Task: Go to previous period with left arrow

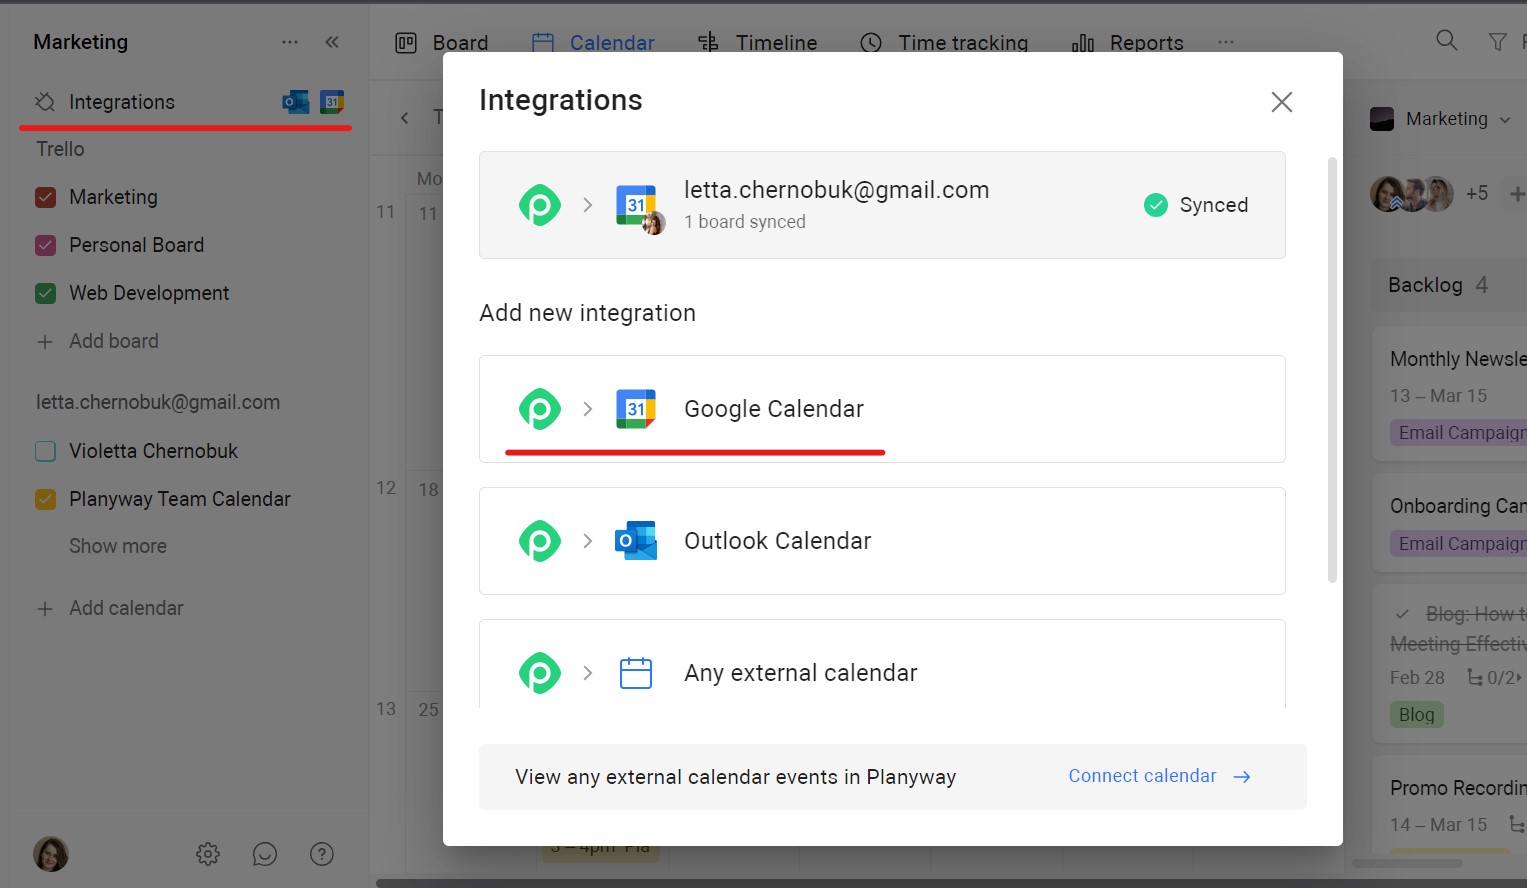Action: click(x=404, y=118)
